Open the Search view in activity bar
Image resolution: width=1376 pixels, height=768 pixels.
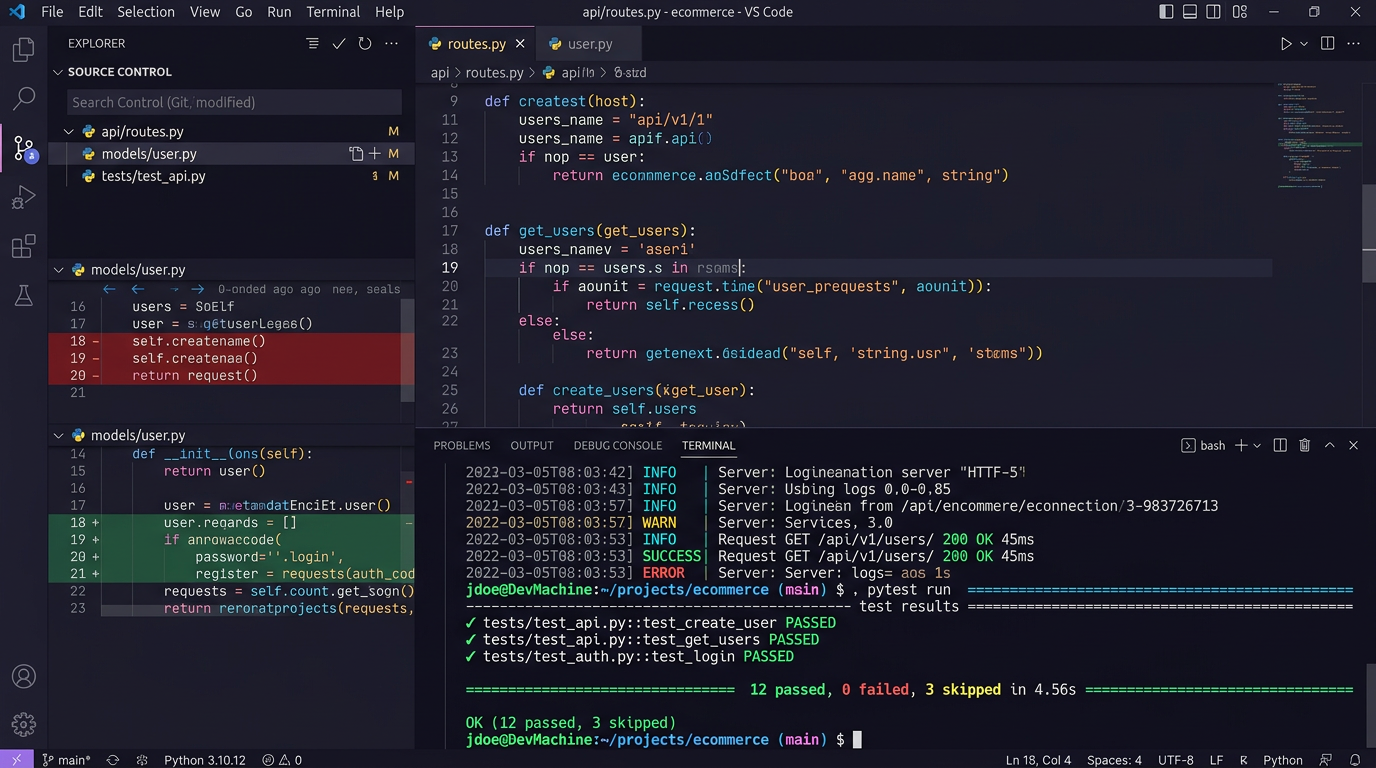[24, 99]
